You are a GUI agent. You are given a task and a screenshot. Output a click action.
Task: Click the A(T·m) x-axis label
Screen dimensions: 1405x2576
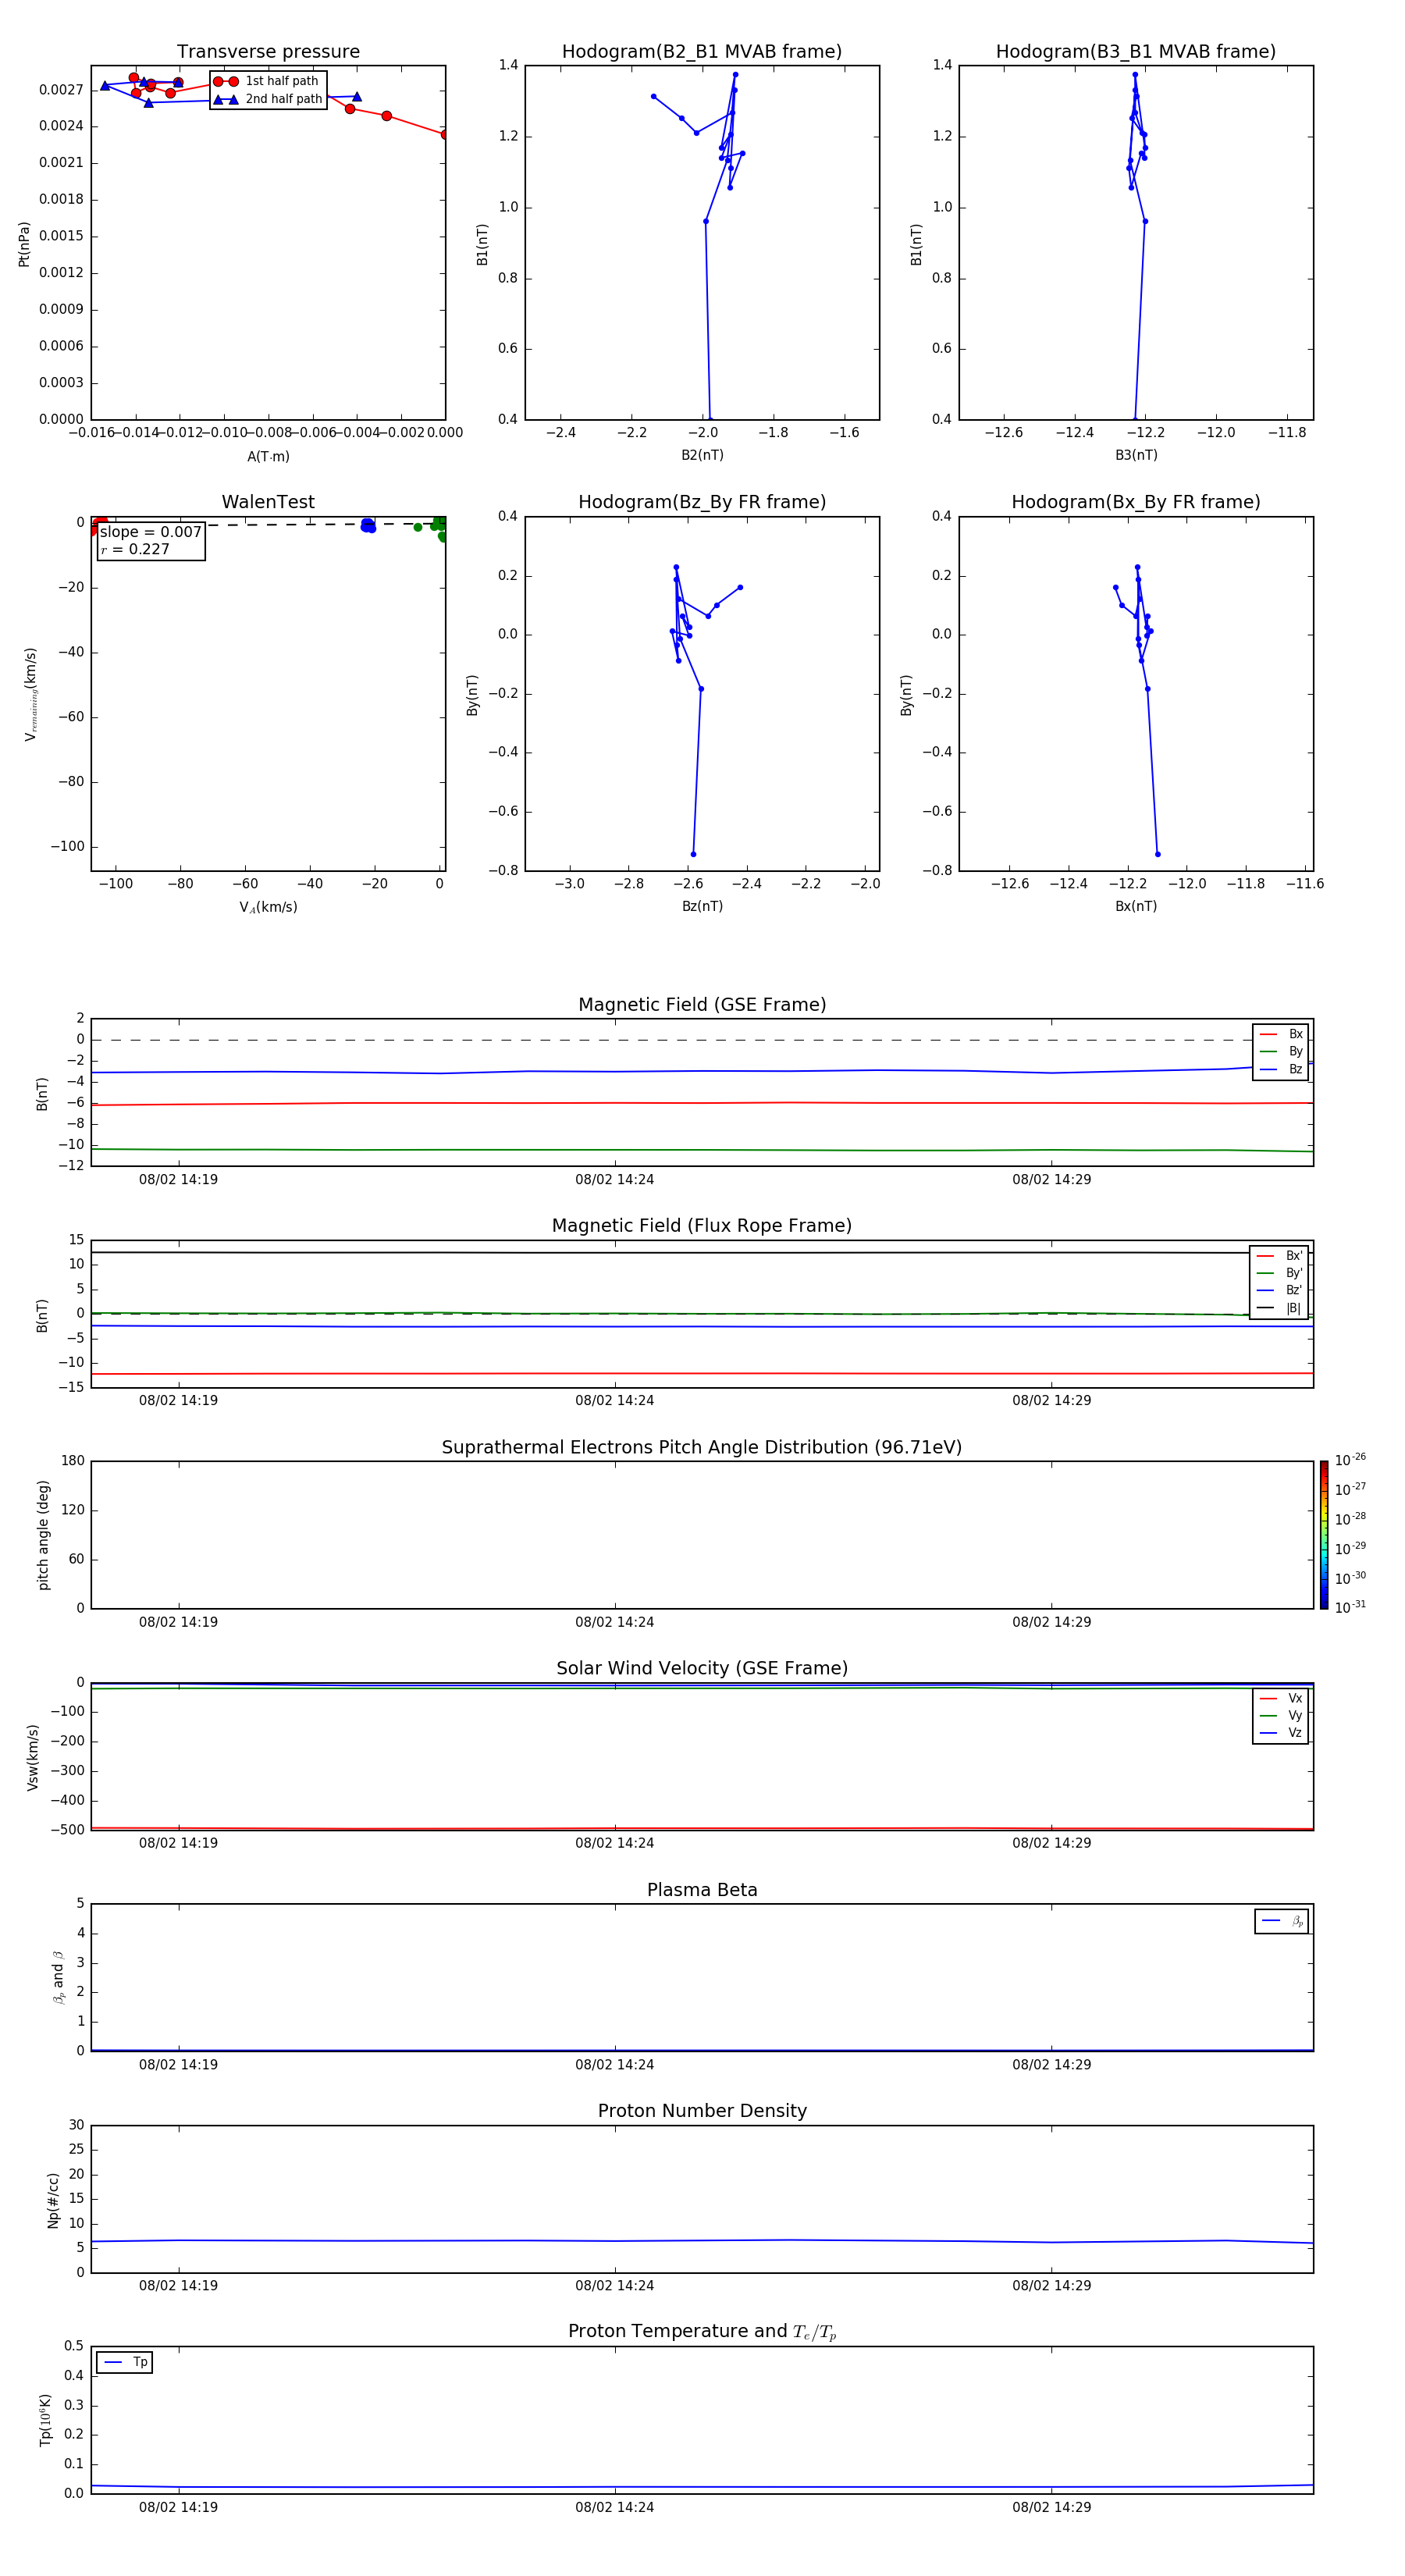pyautogui.click(x=268, y=457)
